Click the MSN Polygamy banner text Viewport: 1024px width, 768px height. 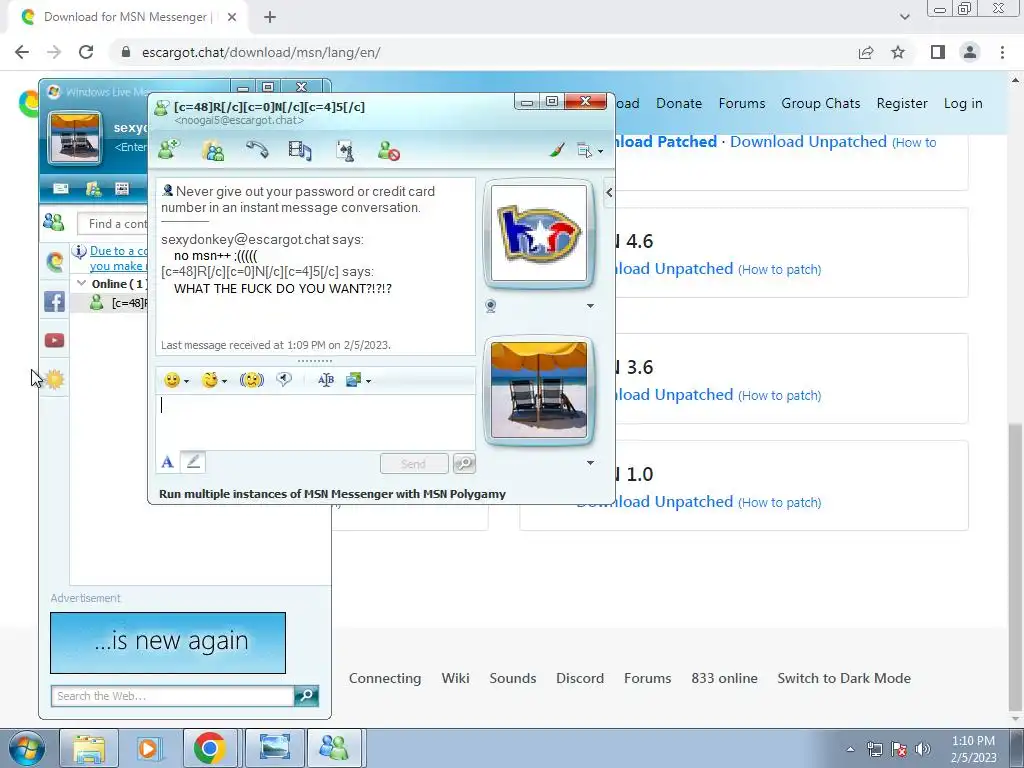point(332,494)
